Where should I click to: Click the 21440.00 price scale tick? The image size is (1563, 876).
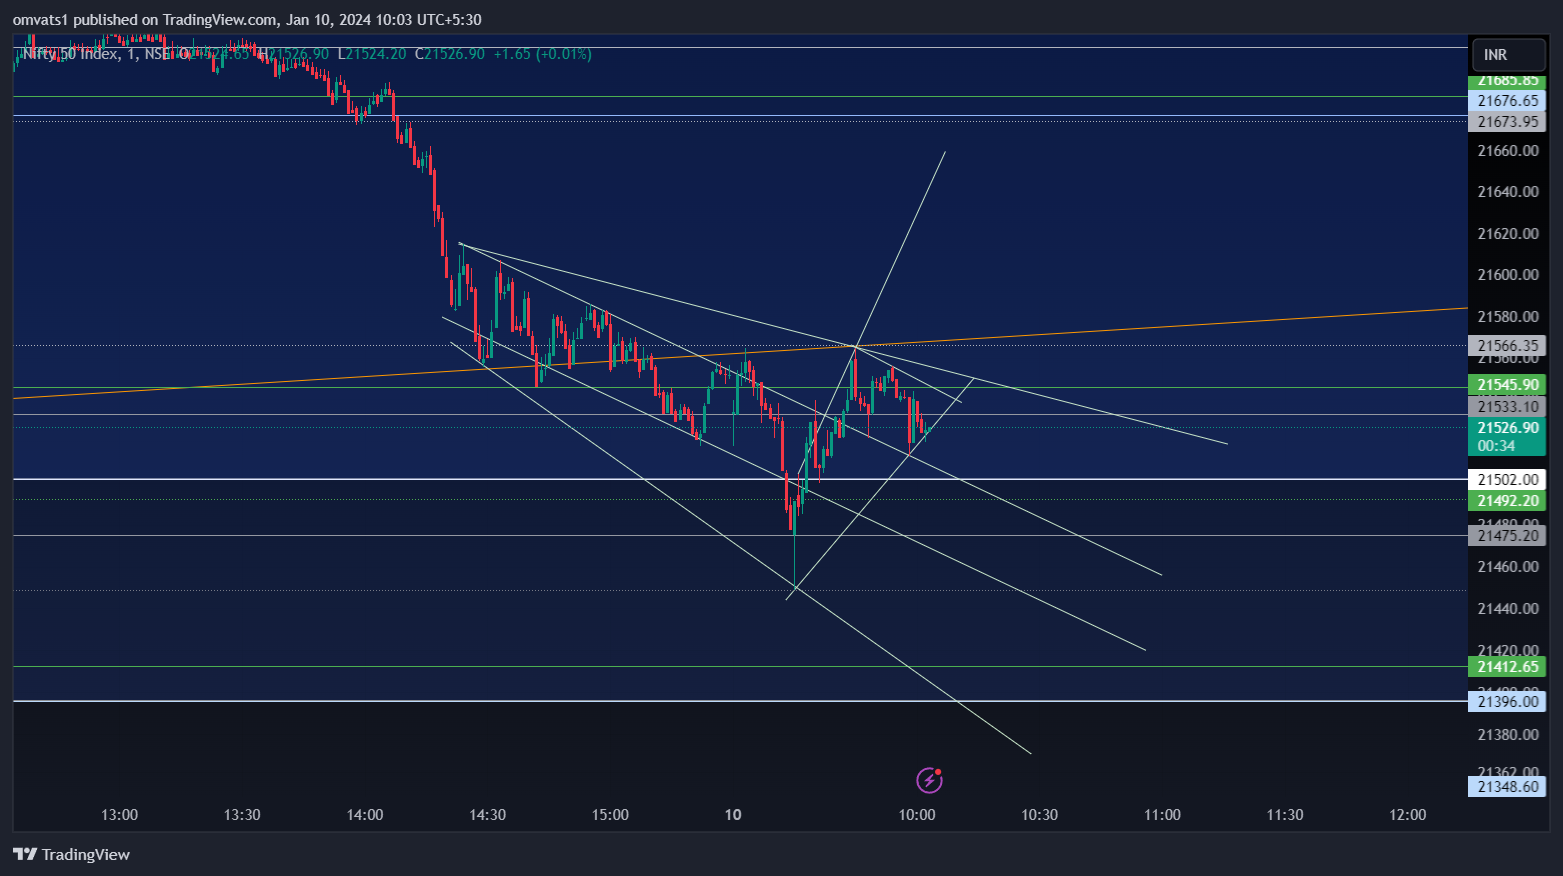point(1507,609)
